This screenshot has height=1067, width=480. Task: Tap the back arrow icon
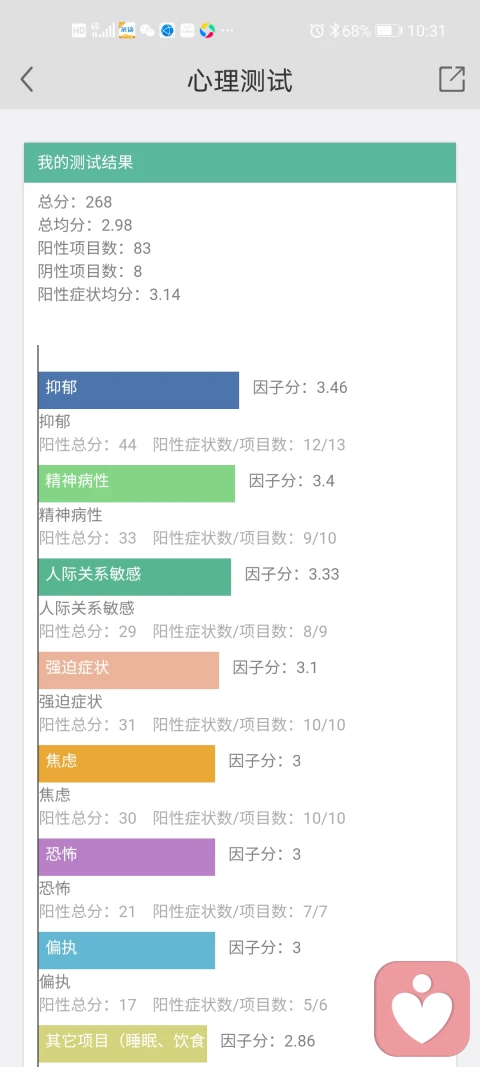27,80
